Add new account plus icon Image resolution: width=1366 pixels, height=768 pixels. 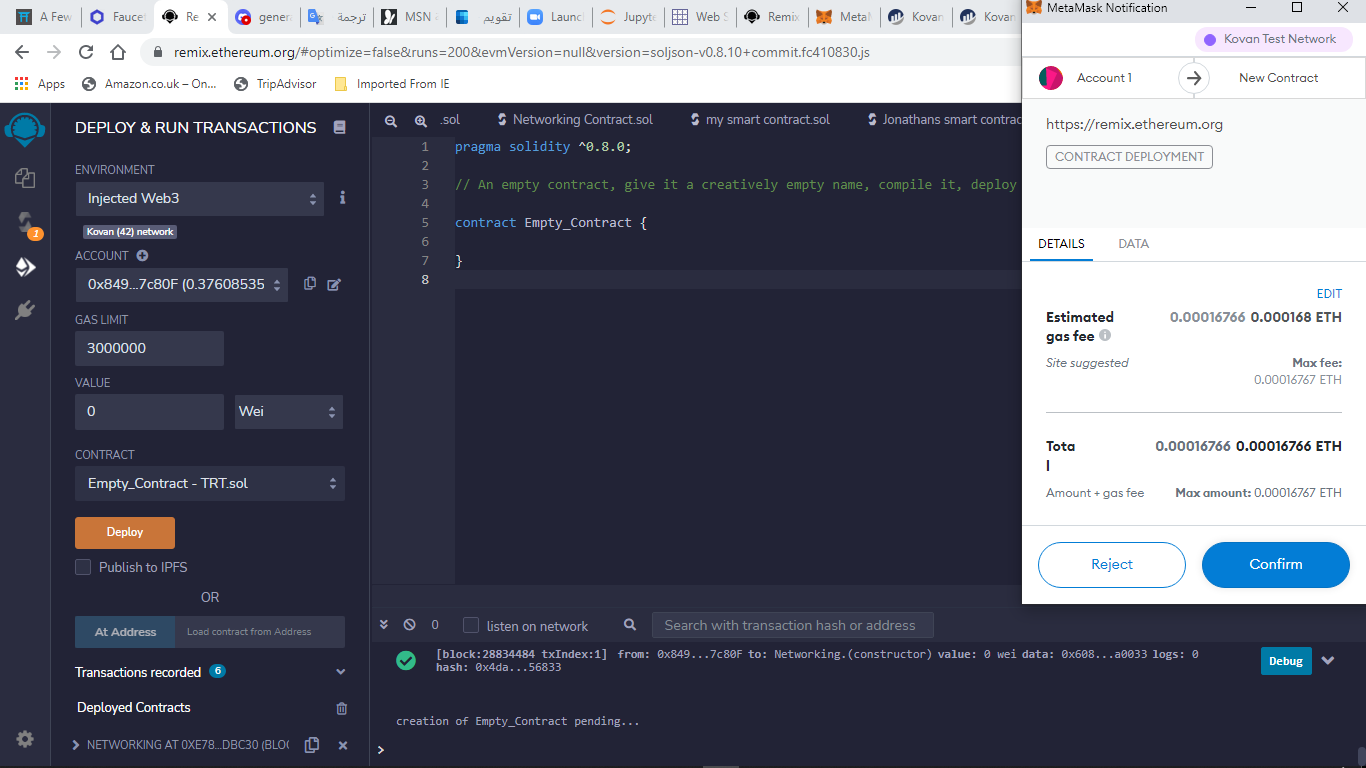[142, 256]
